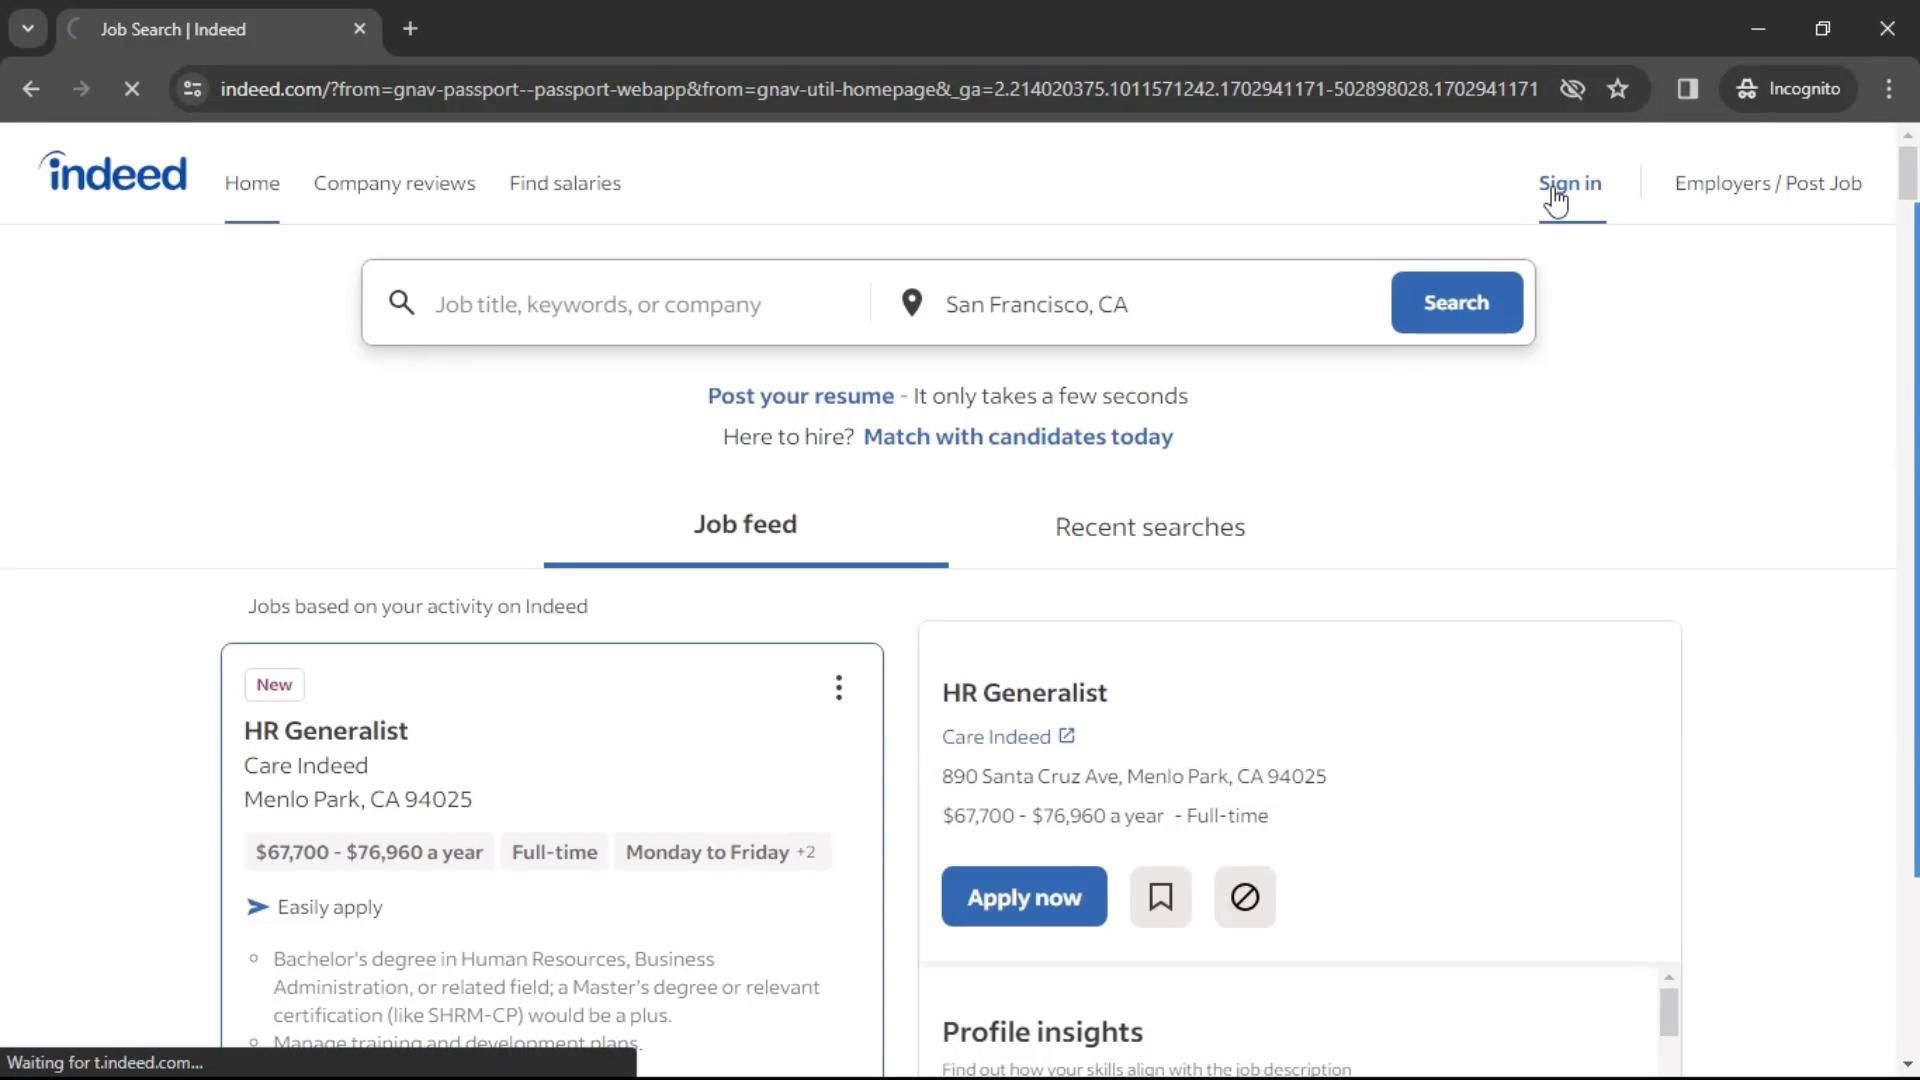The height and width of the screenshot is (1080, 1920).
Task: Click the Indeed logo
Action: click(x=113, y=172)
